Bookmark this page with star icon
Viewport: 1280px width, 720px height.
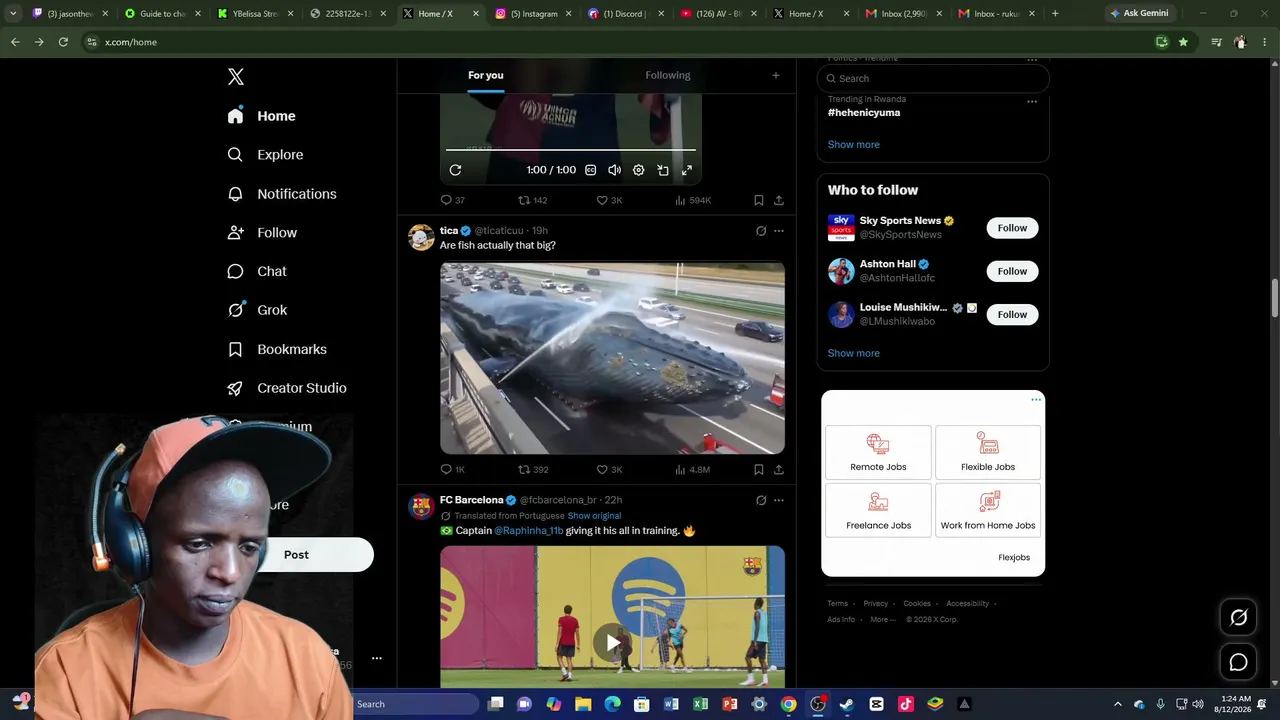(x=1184, y=42)
